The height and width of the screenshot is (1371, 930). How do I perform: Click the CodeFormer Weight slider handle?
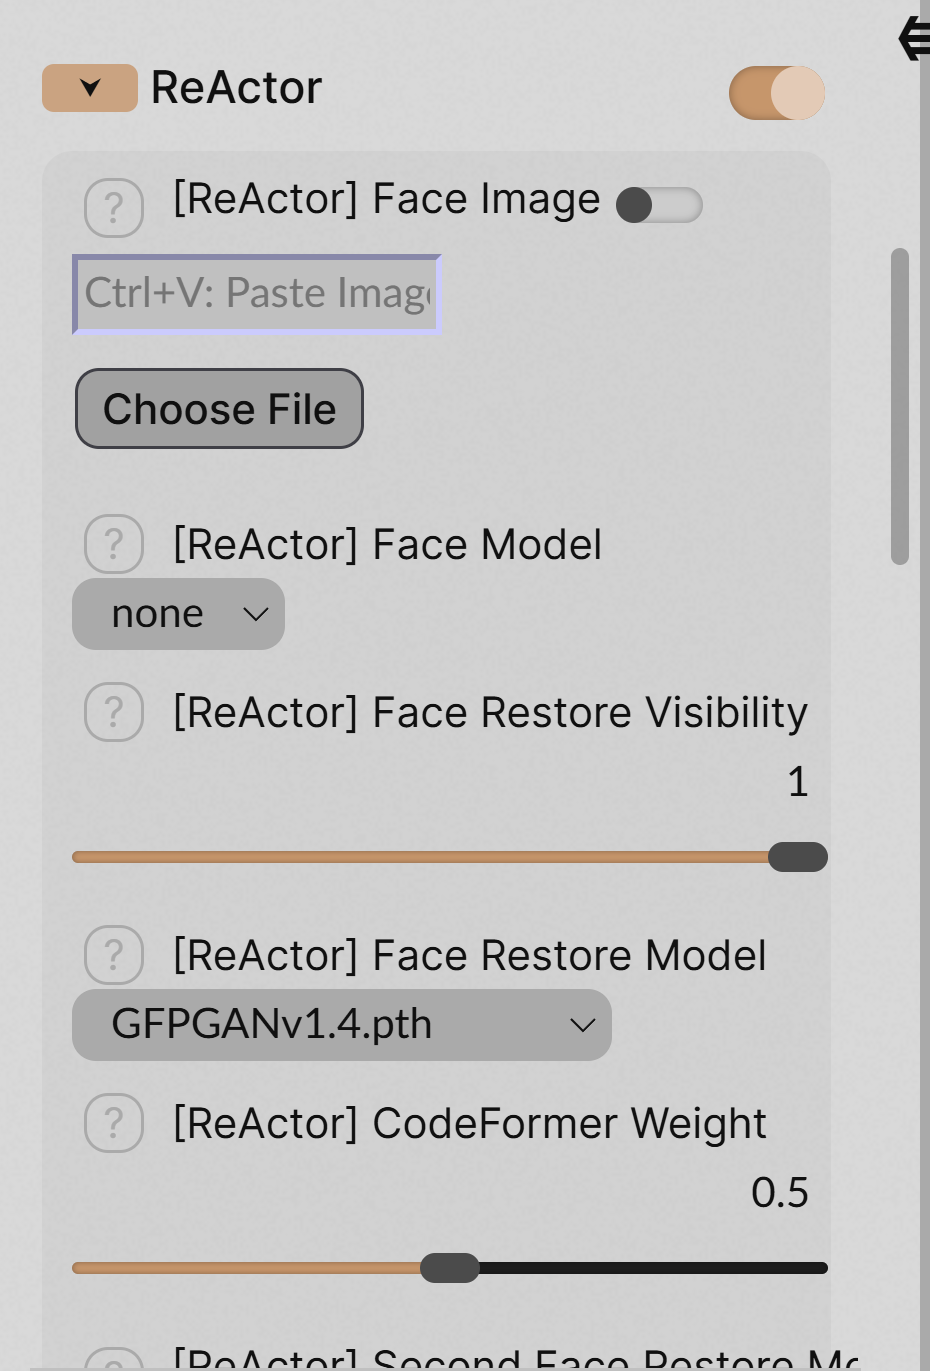[451, 1267]
